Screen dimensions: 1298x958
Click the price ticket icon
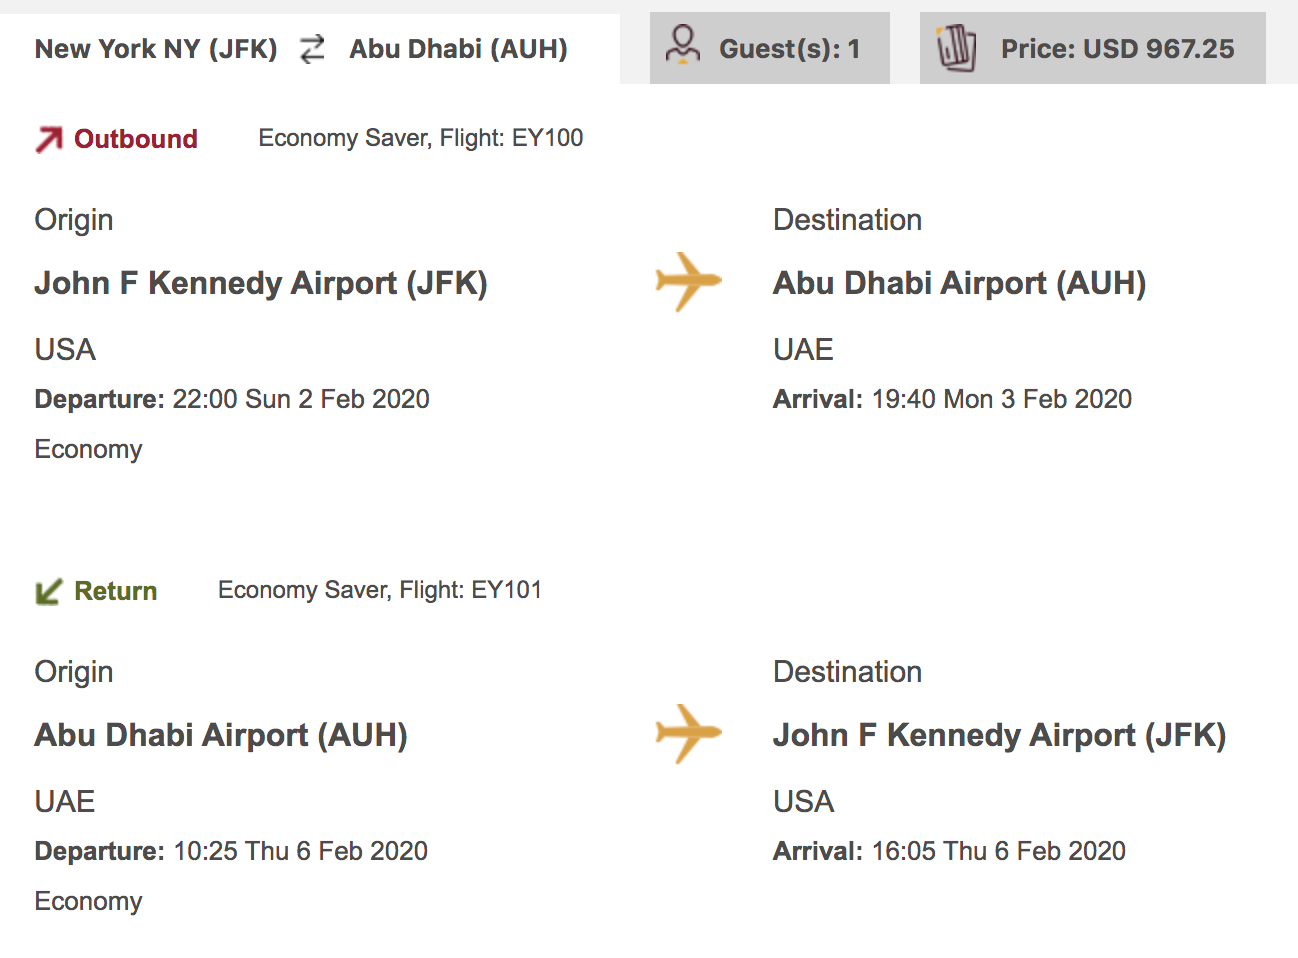pyautogui.click(x=956, y=48)
